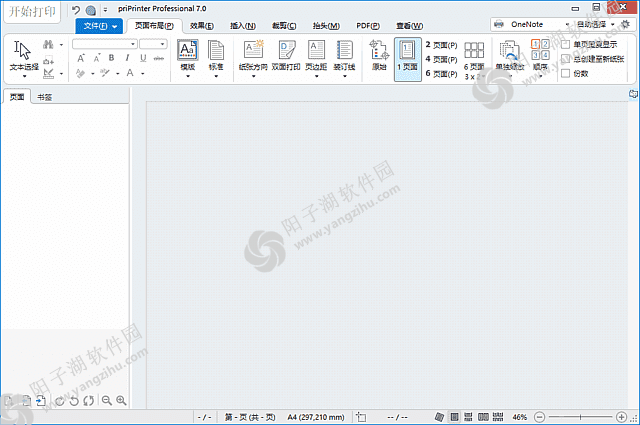The image size is (640, 425).
Task: Toggle strikethrough formatting
Action: pyautogui.click(x=159, y=58)
